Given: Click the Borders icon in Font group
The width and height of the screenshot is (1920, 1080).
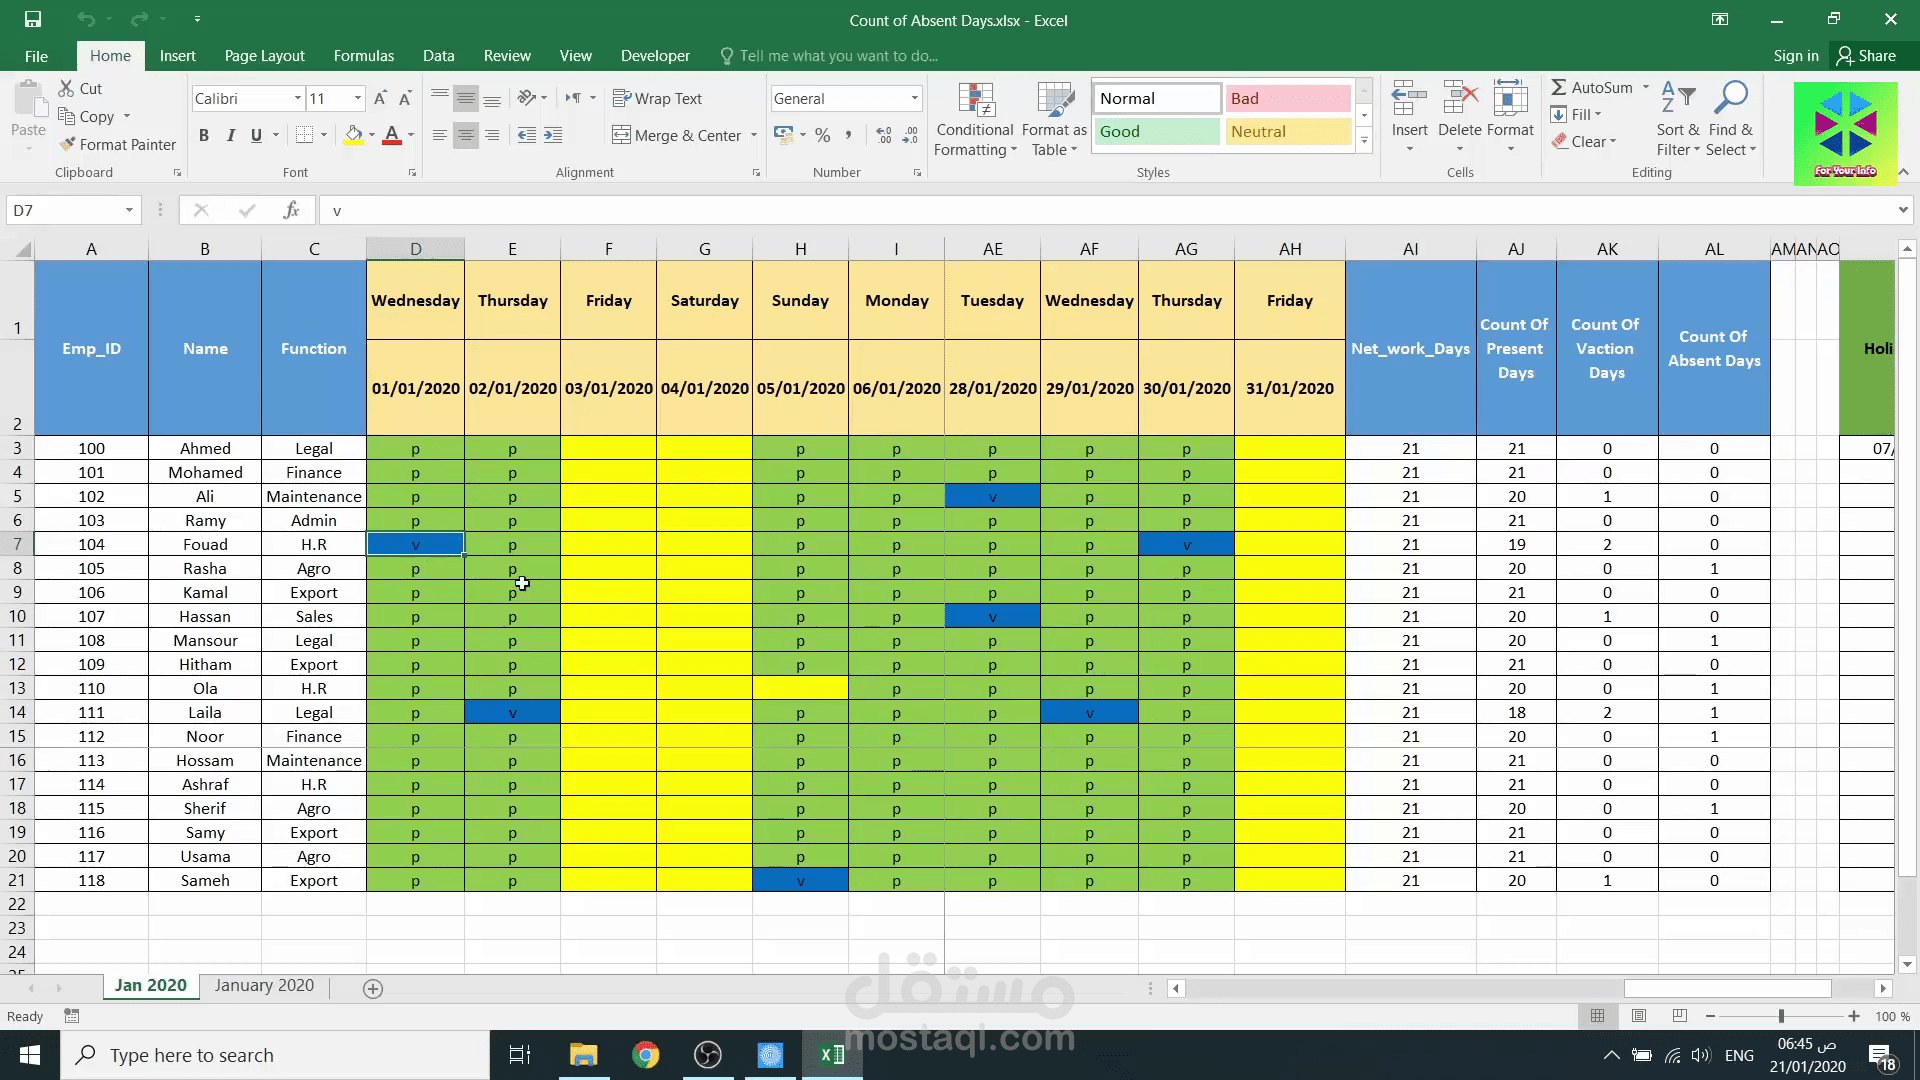Looking at the screenshot, I should (305, 135).
